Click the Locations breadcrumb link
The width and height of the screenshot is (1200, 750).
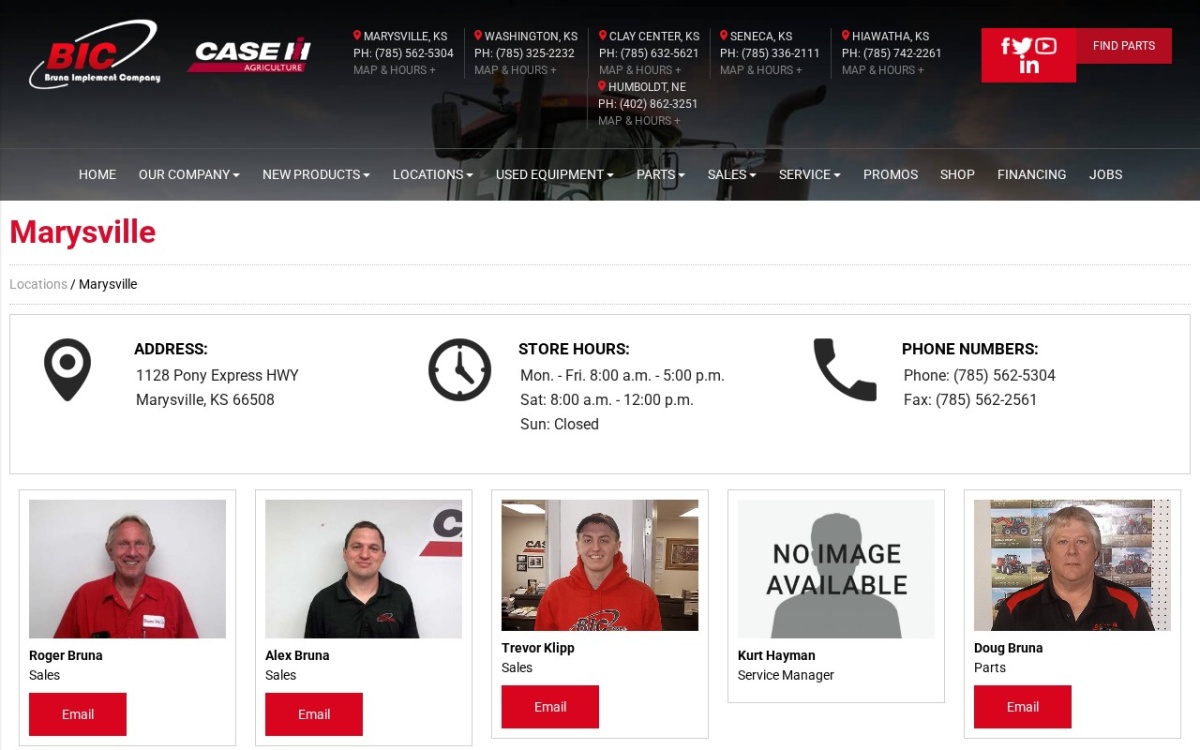38,284
